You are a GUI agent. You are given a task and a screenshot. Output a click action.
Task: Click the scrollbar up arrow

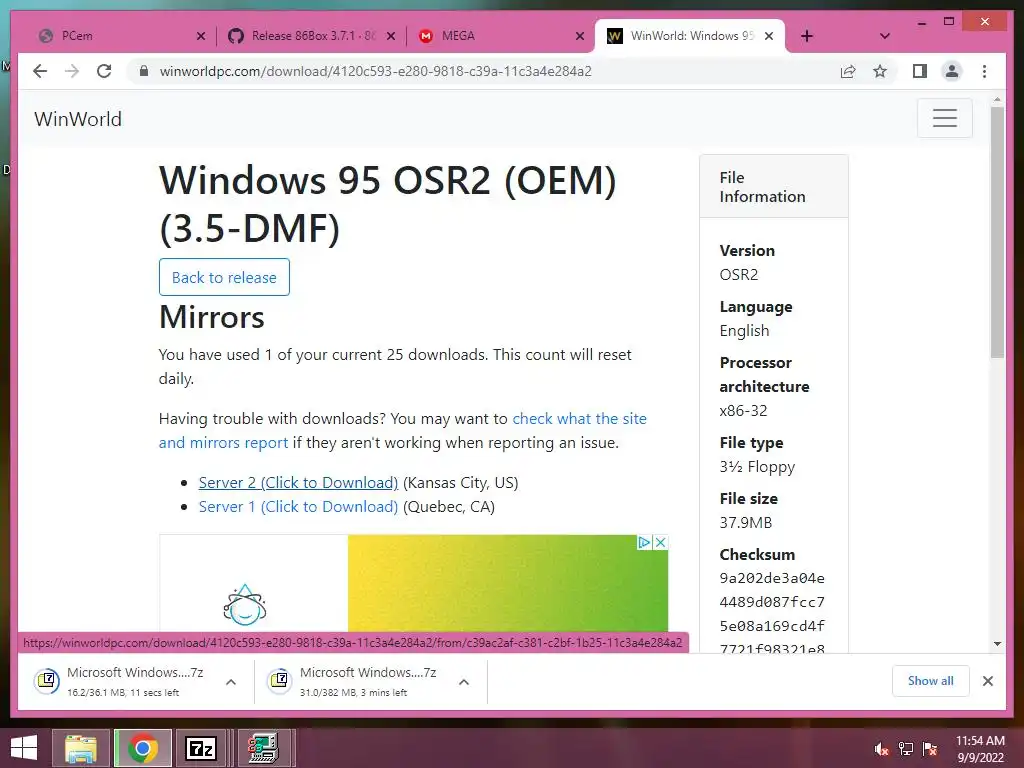997,100
